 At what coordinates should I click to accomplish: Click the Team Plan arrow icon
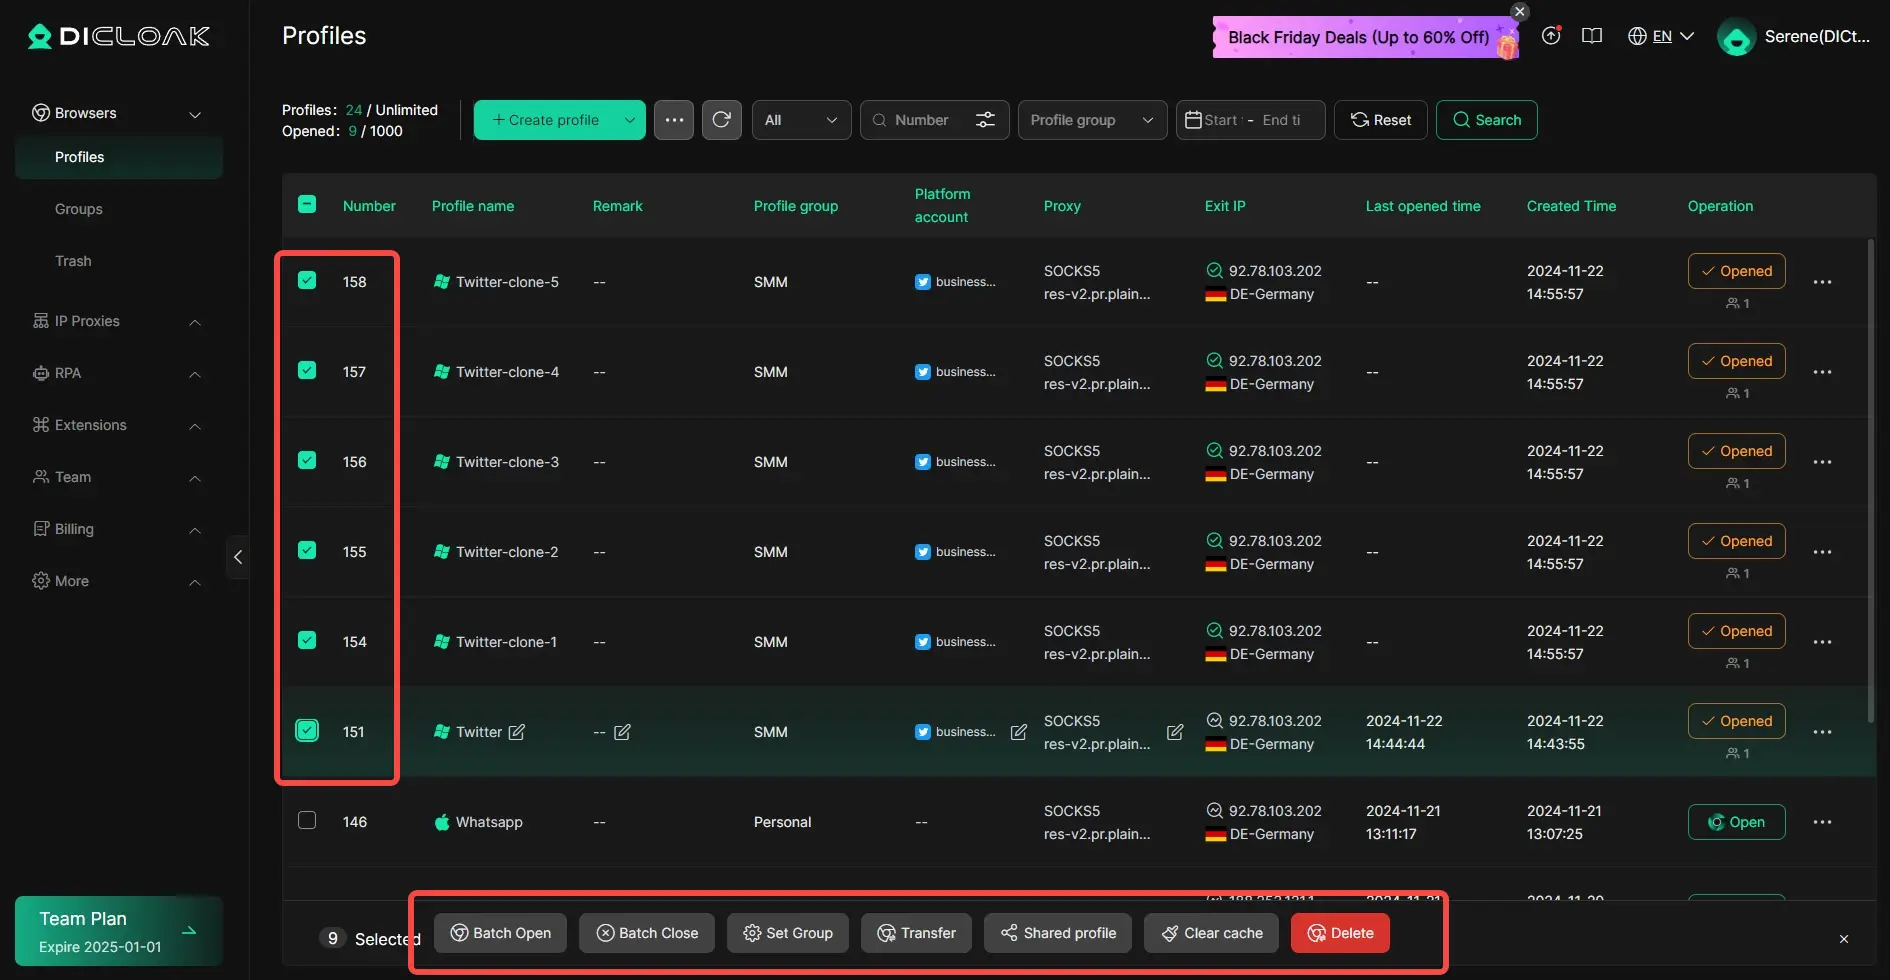click(189, 931)
